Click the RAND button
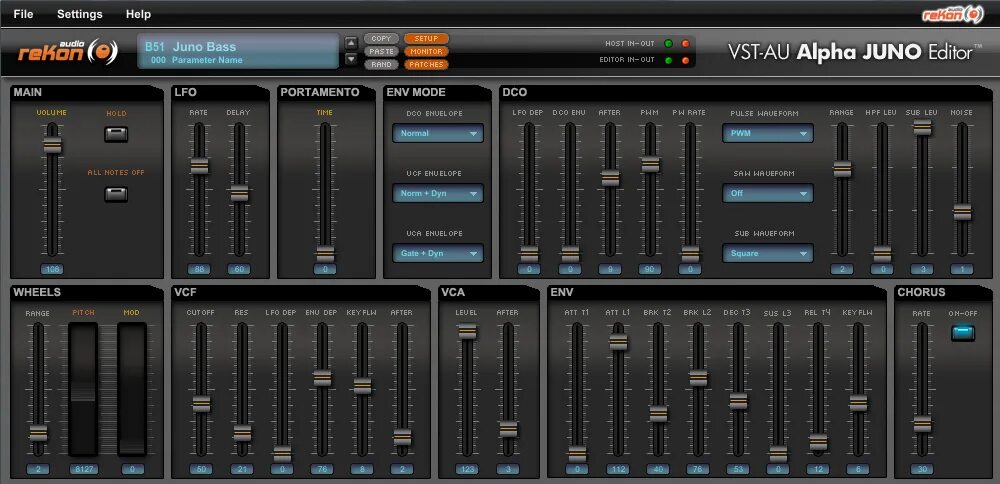The width and height of the screenshot is (1000, 484). point(381,64)
